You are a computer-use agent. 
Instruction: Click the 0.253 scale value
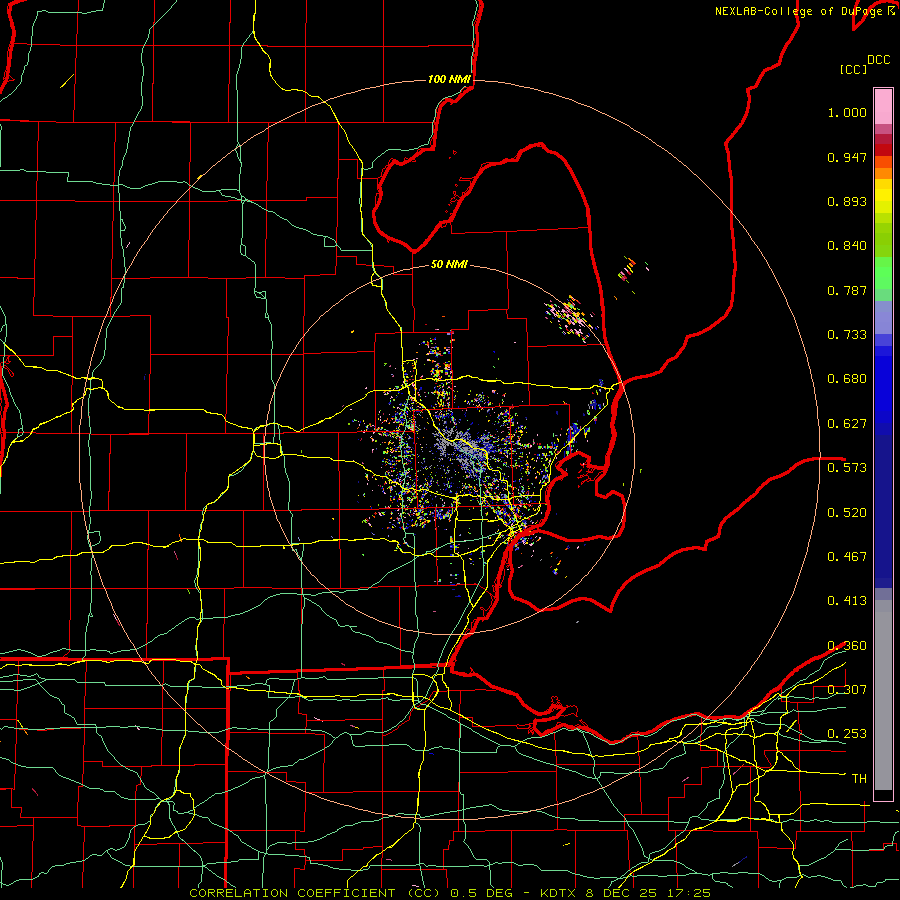[x=847, y=734]
